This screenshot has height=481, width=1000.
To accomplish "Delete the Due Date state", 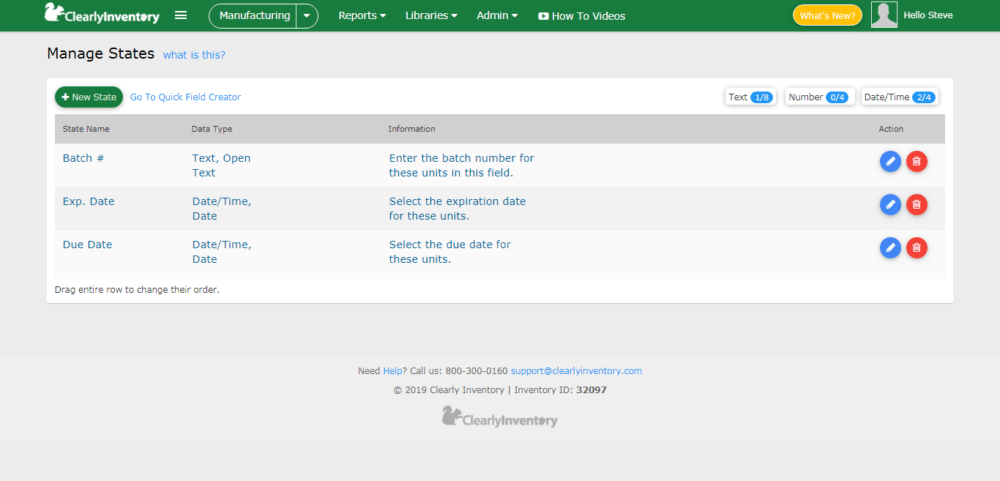I will [x=916, y=248].
